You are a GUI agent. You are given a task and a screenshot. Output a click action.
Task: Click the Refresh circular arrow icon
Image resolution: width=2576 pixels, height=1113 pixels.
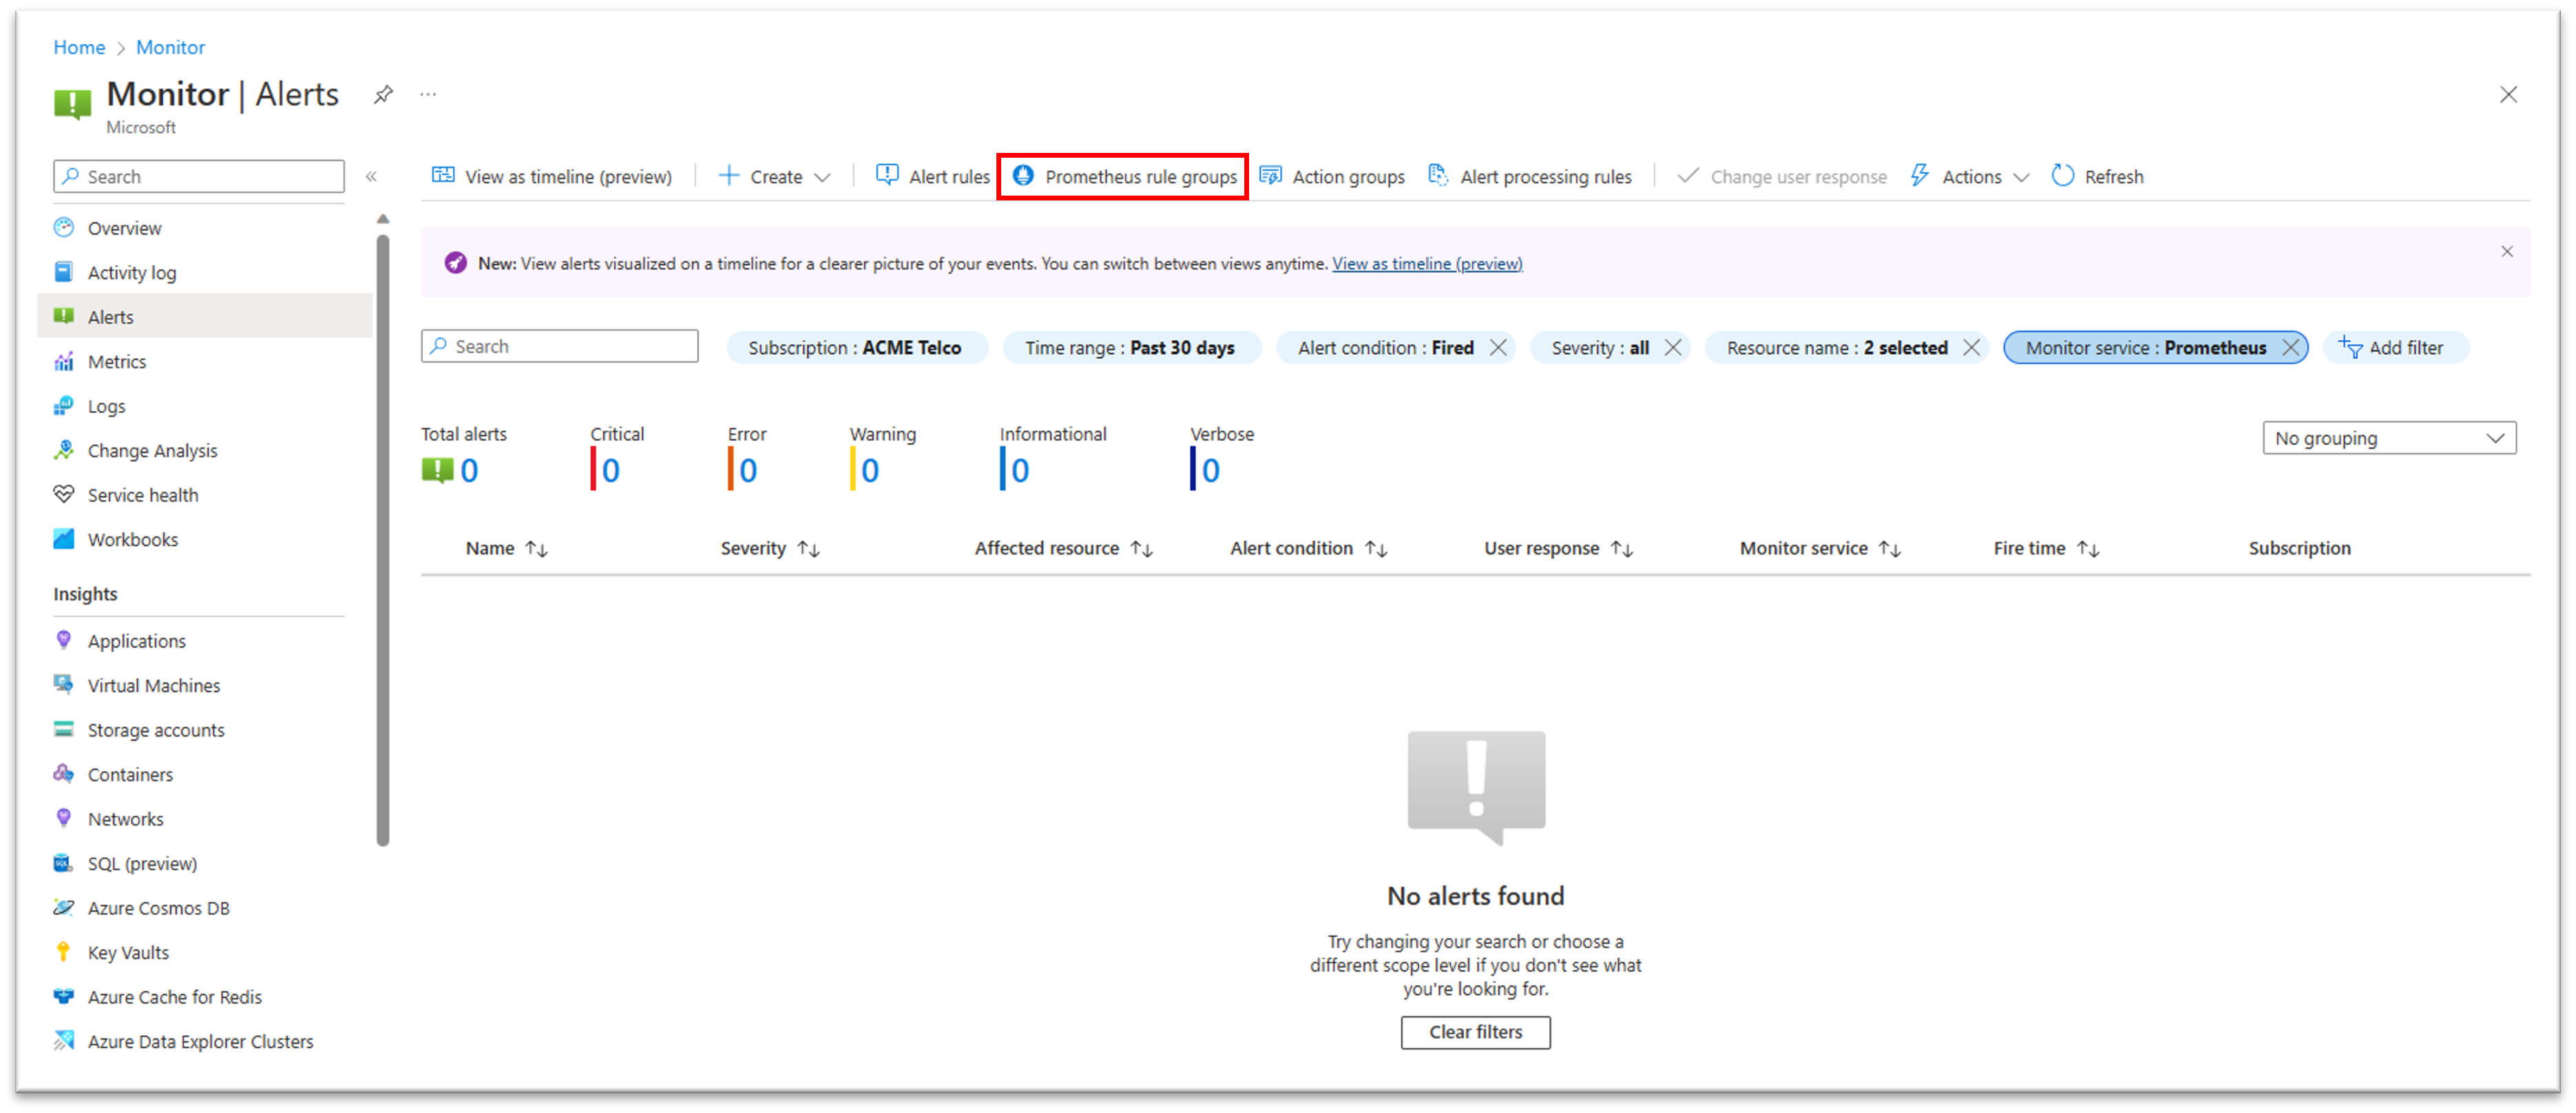tap(2065, 176)
